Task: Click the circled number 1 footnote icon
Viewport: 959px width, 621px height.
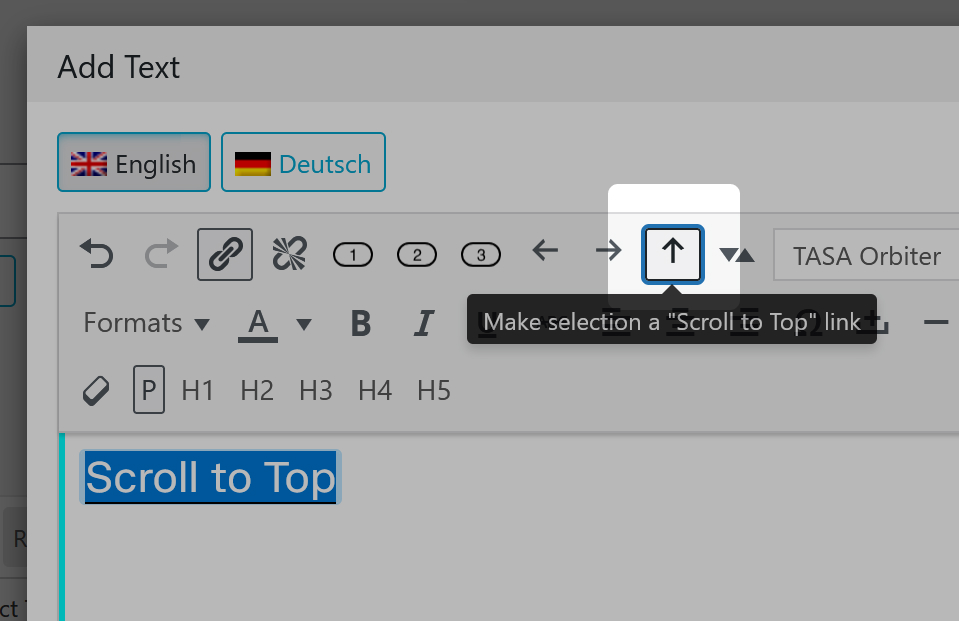Action: (x=352, y=254)
